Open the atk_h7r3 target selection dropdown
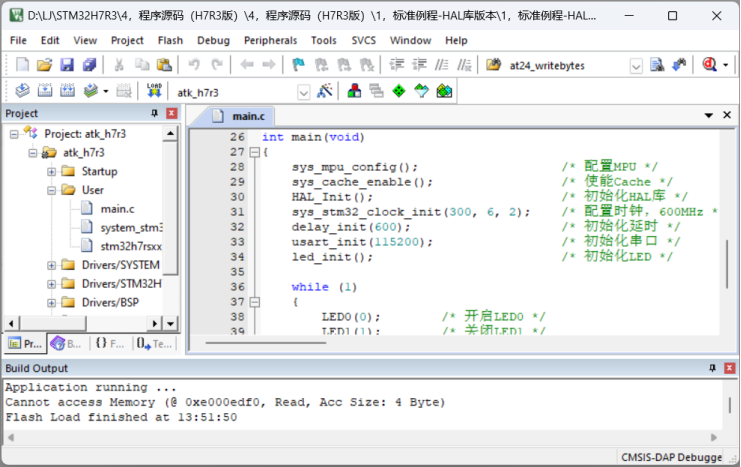Screen dimensions: 741x467 pyautogui.click(x=304, y=92)
